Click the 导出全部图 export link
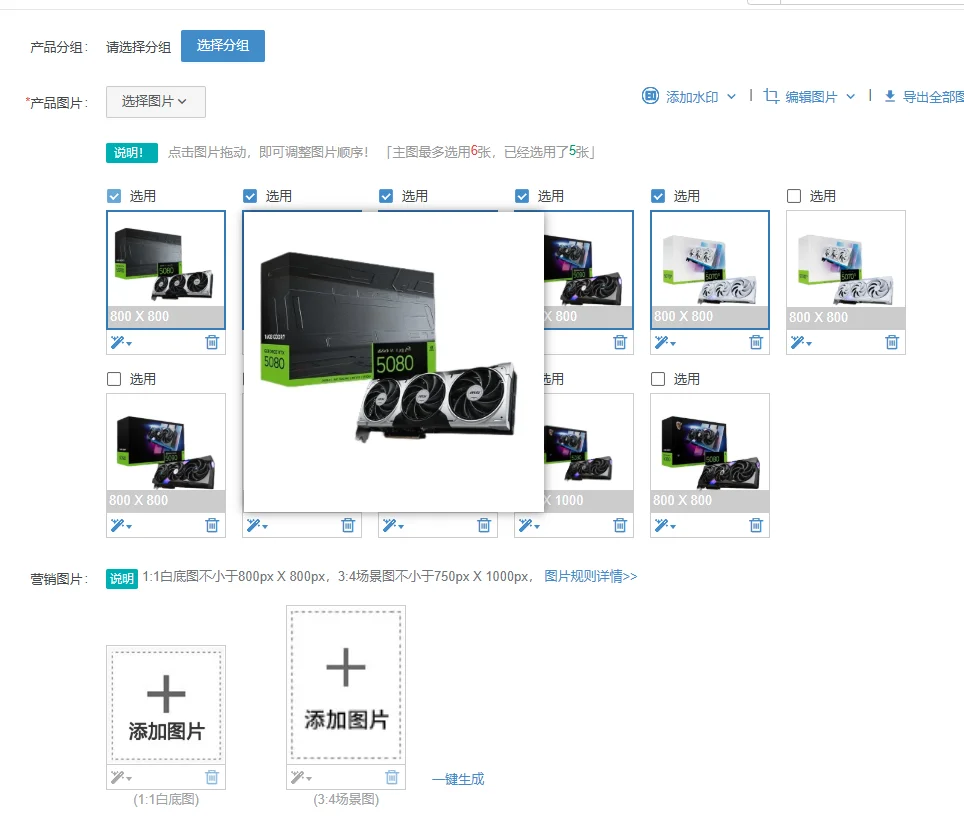Screen dimensions: 964x825 pos(923,97)
